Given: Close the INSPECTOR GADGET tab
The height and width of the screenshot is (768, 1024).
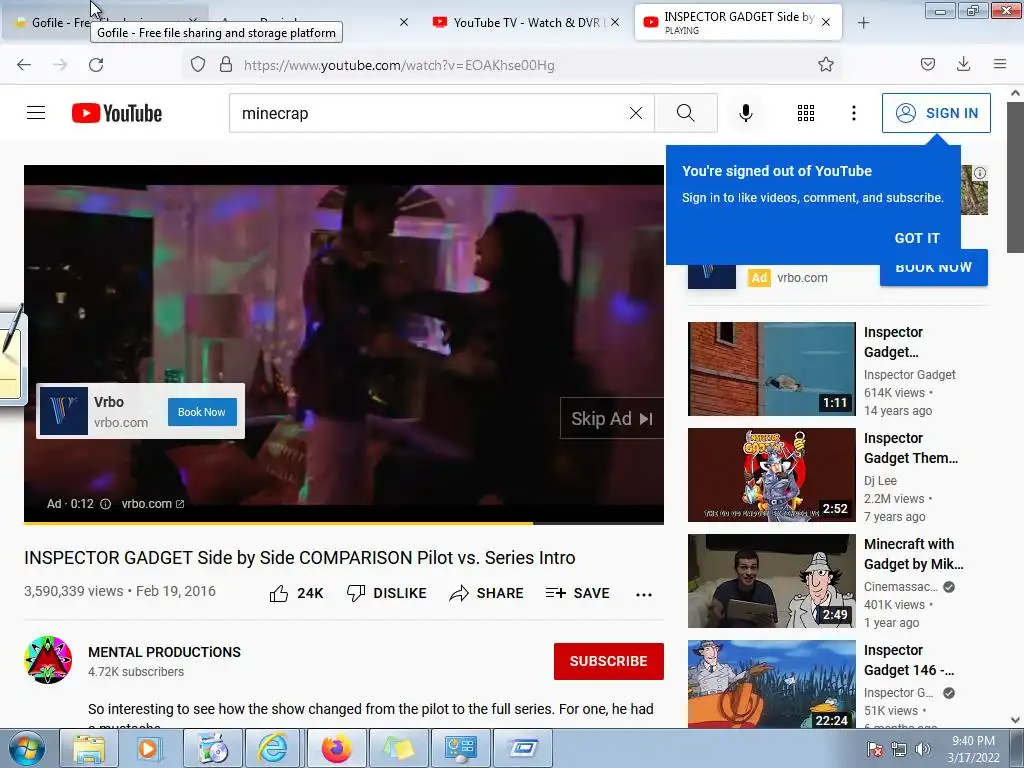Looking at the screenshot, I should (826, 22).
